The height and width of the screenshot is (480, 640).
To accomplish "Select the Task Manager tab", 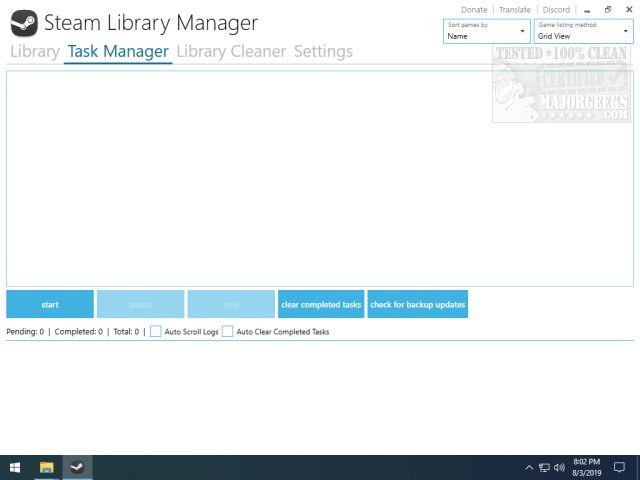I will [x=118, y=51].
